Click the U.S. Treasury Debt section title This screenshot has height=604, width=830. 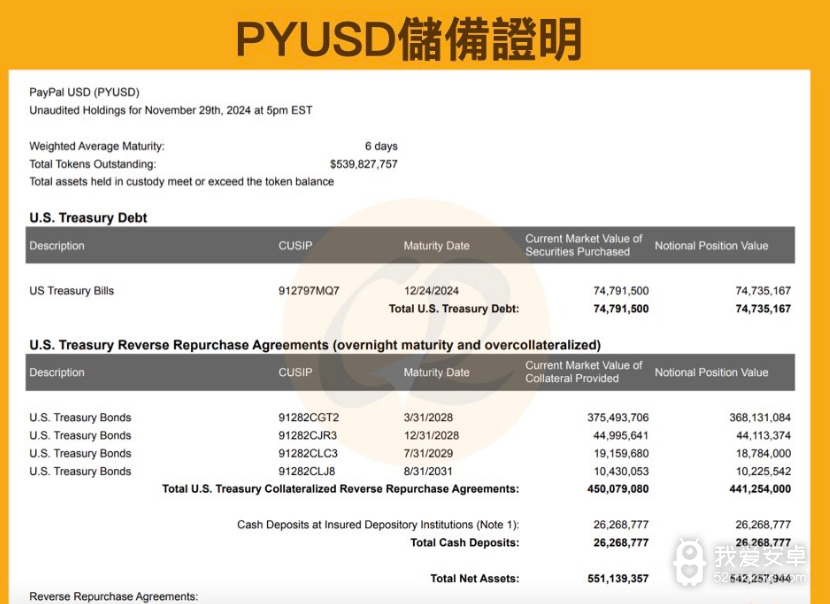[x=89, y=218]
